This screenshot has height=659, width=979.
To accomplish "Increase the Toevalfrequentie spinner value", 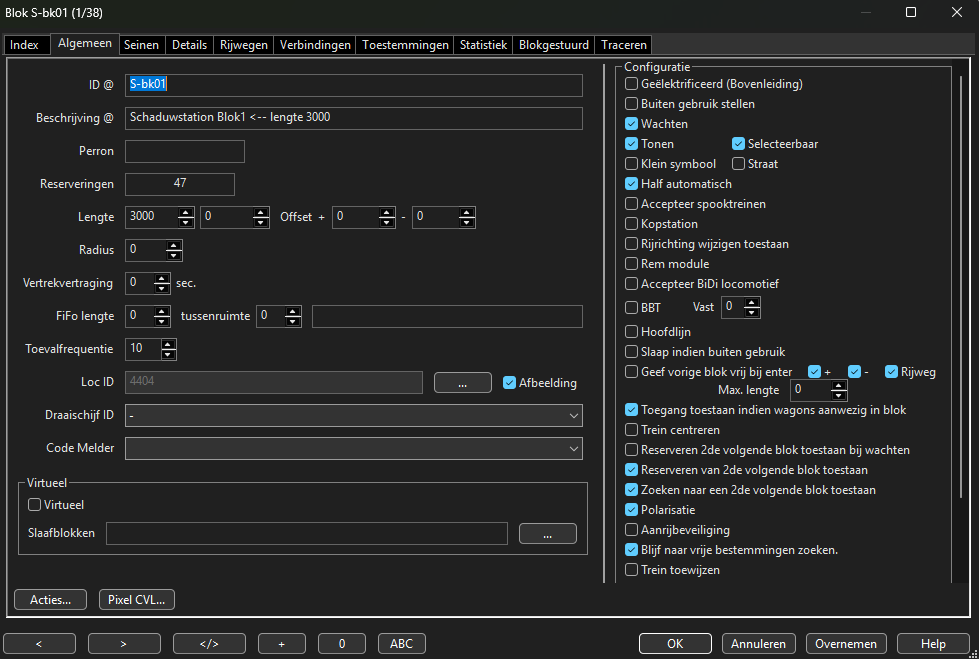I will pyautogui.click(x=168, y=344).
